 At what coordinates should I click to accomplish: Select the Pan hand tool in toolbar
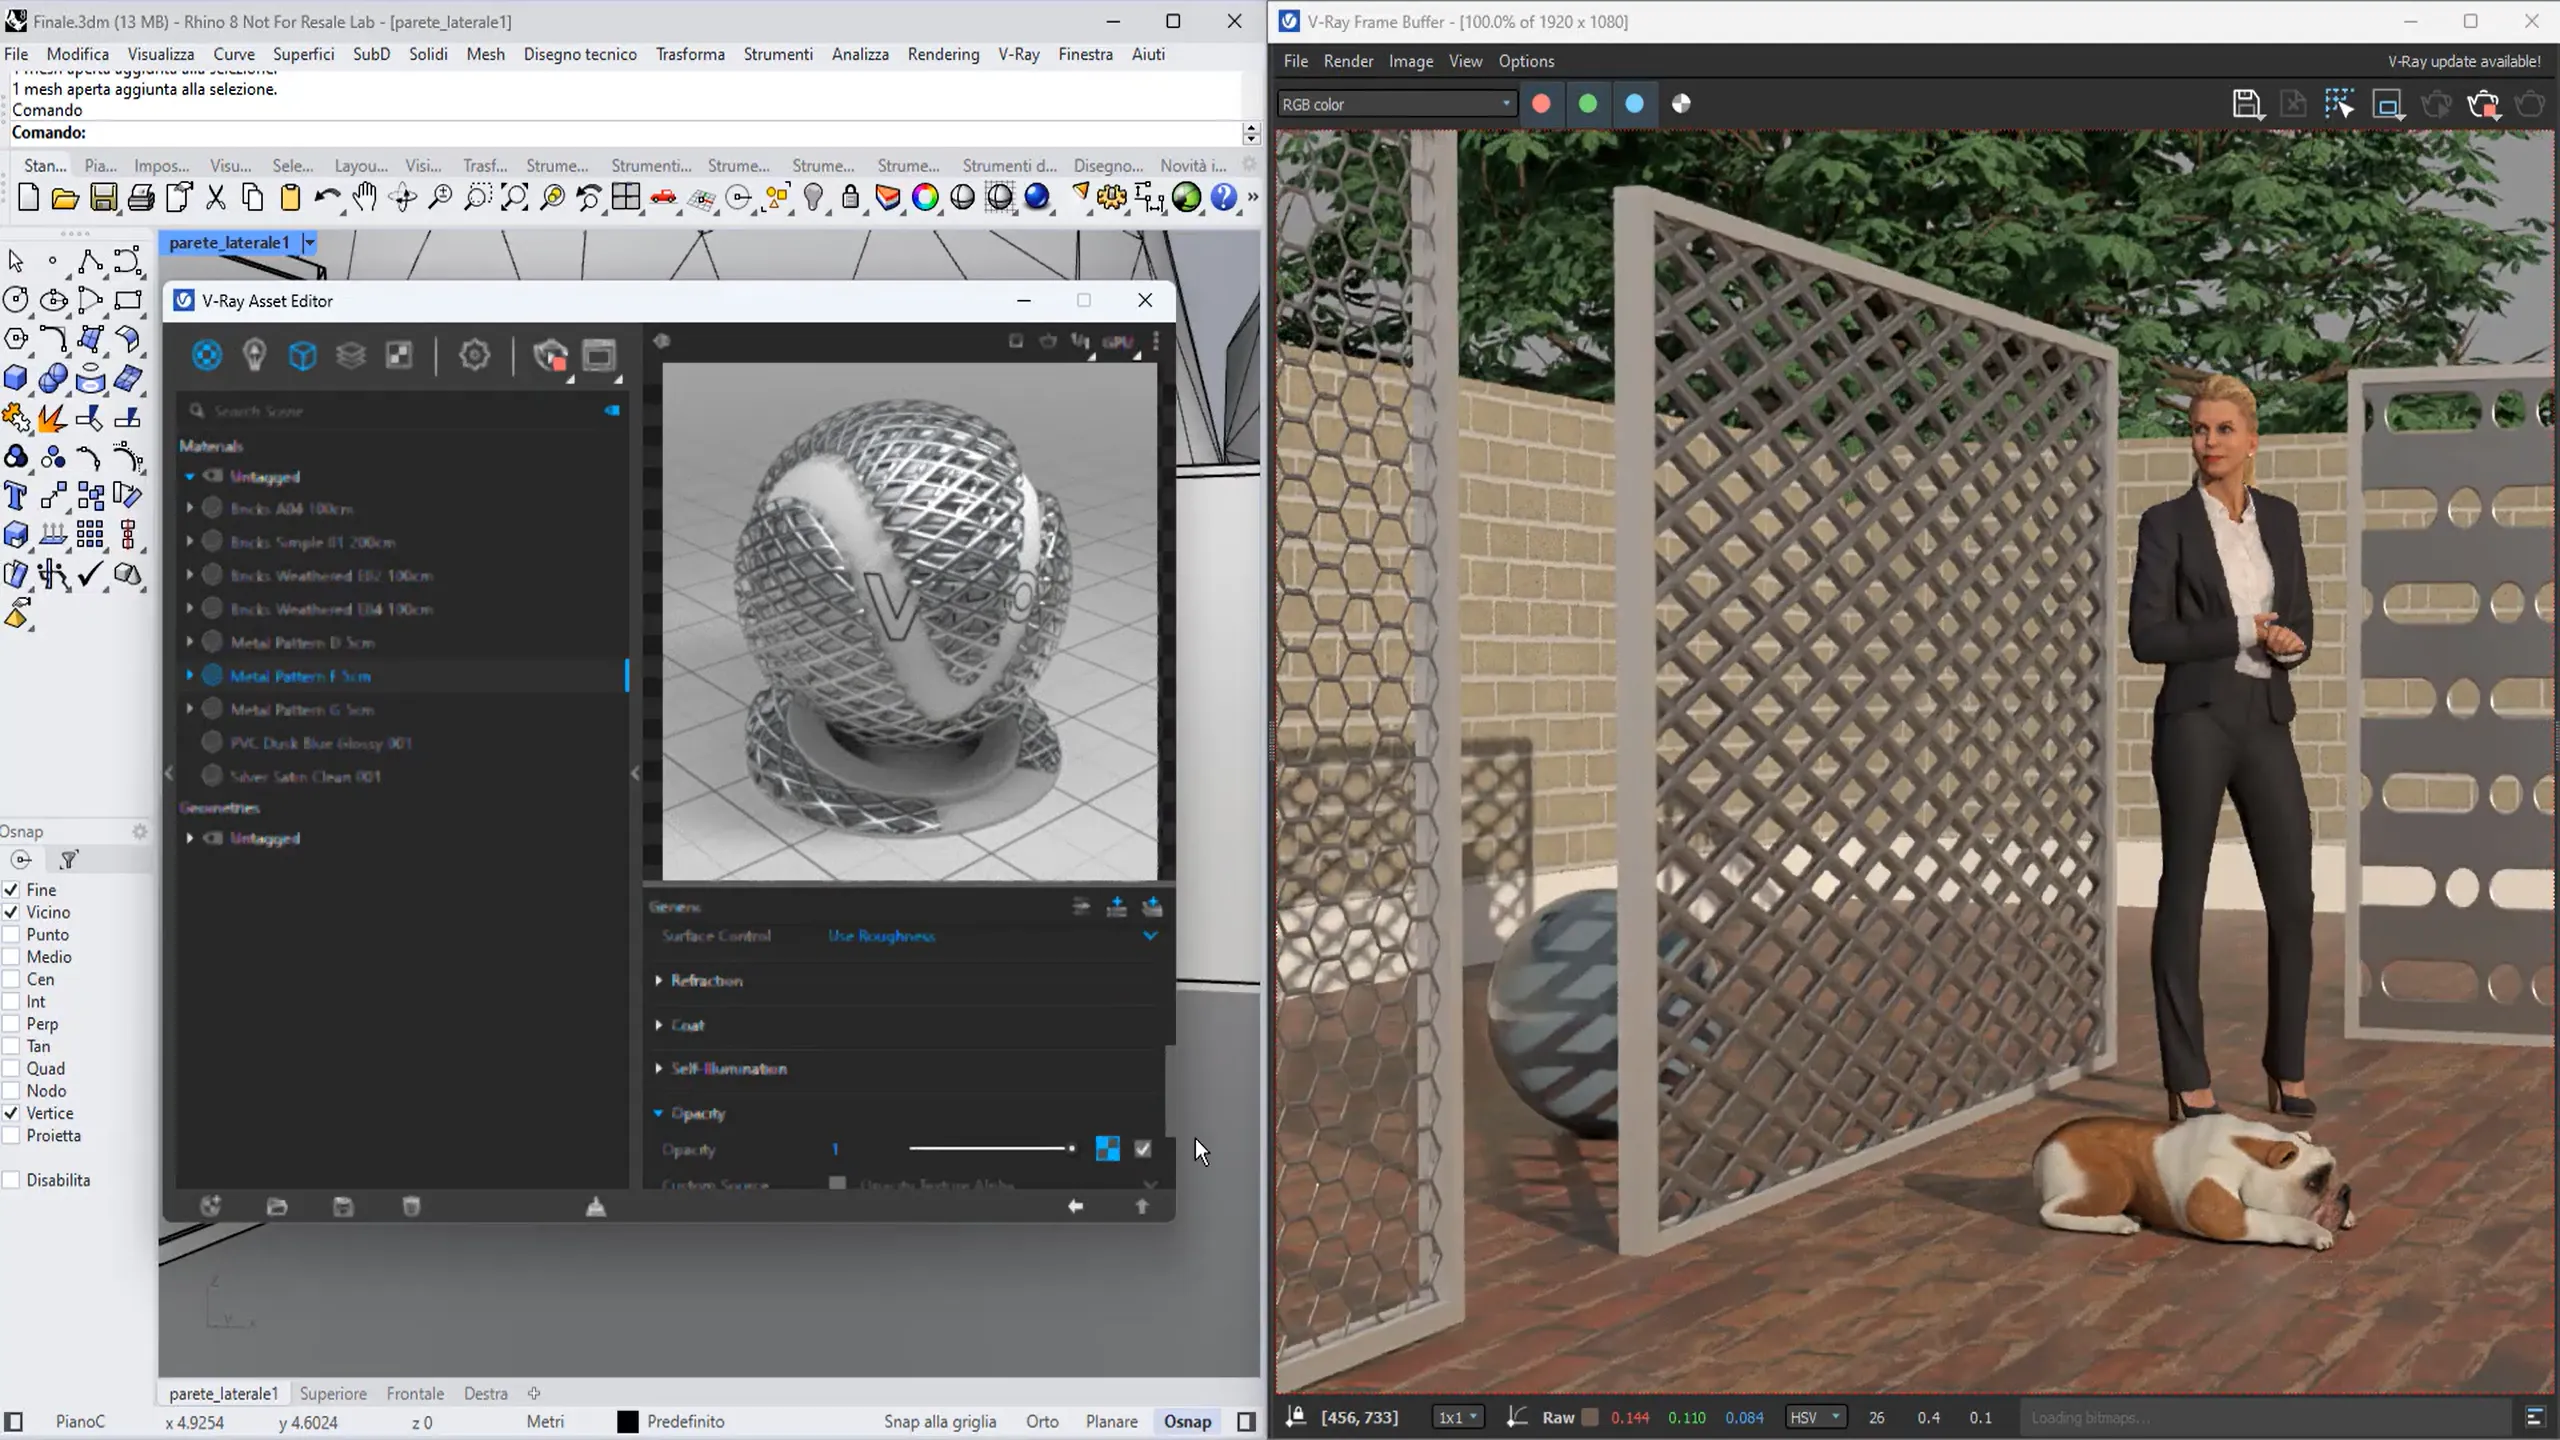pyautogui.click(x=365, y=197)
